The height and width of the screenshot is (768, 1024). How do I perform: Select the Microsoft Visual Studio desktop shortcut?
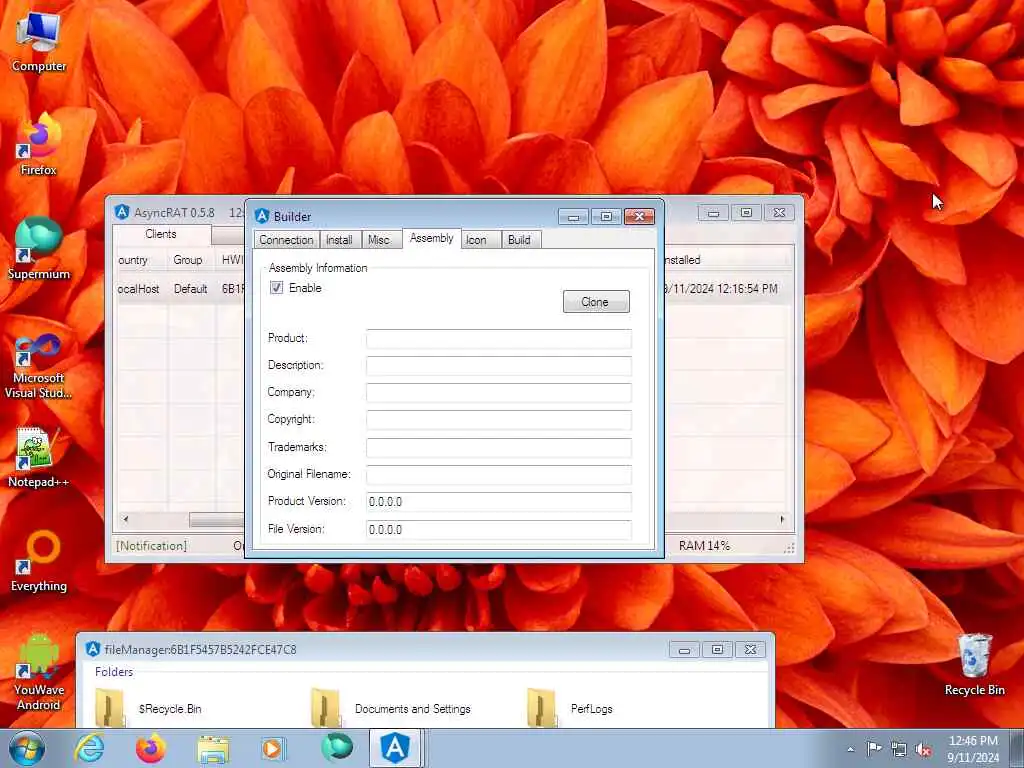(39, 366)
